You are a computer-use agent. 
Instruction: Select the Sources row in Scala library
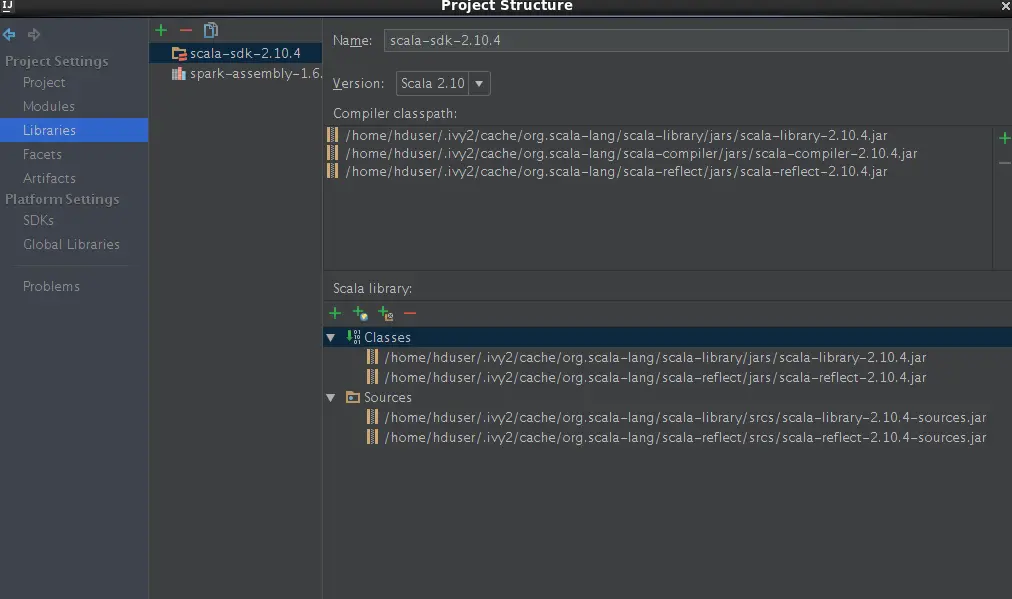[667, 397]
